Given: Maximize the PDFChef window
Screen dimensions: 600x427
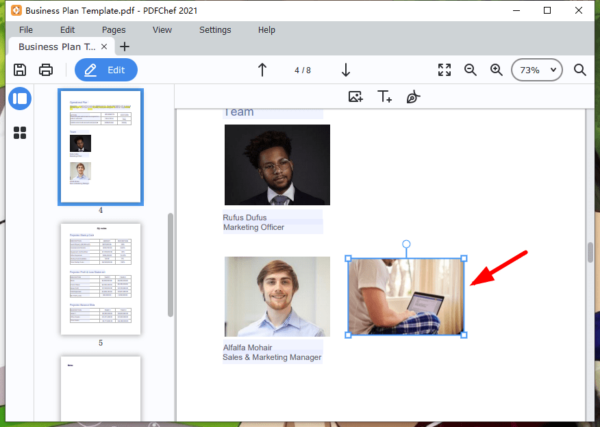Looking at the screenshot, I should coord(548,10).
